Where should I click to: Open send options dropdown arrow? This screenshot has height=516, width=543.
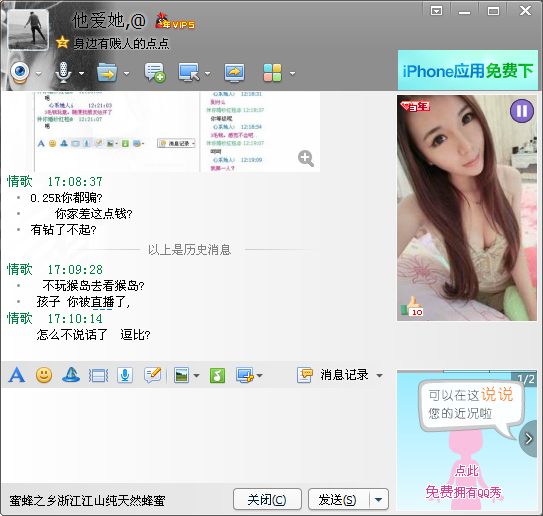pyautogui.click(x=379, y=499)
